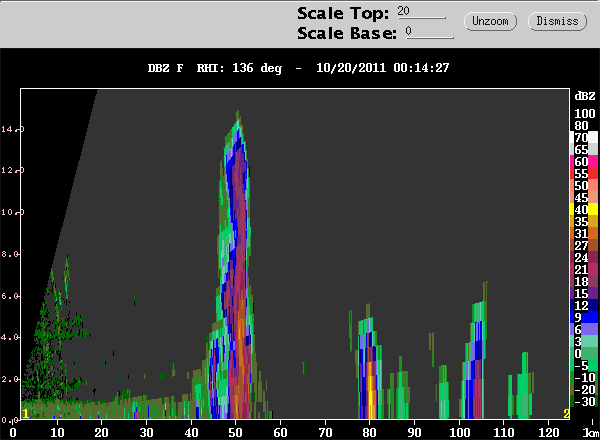Click the tall storm echo near 50 km
The width and height of the screenshot is (600, 440).
pyautogui.click(x=235, y=280)
